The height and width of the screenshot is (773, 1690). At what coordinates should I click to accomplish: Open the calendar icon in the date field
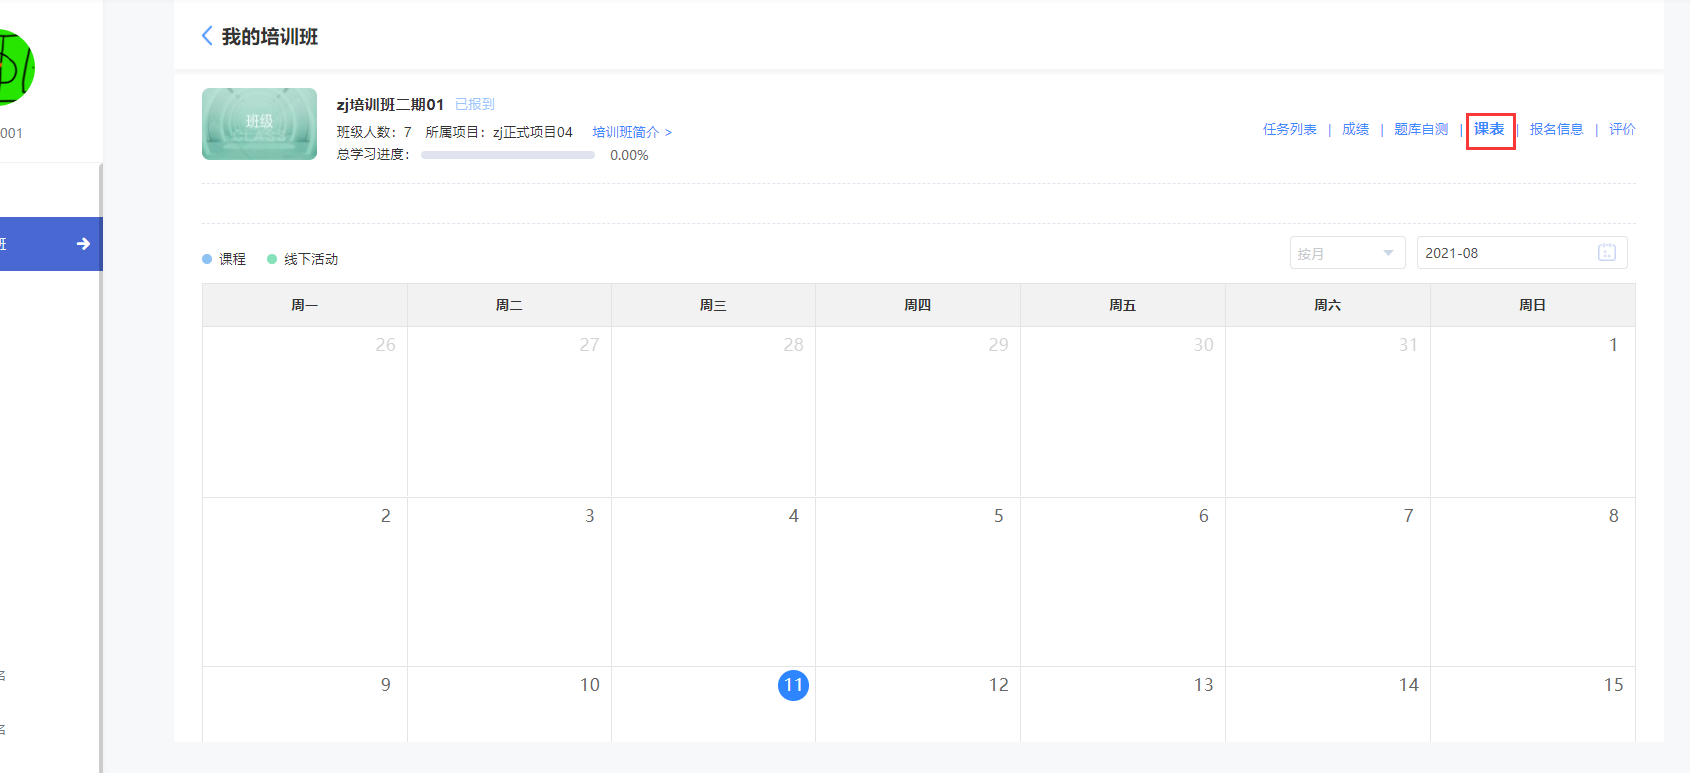[x=1607, y=253]
